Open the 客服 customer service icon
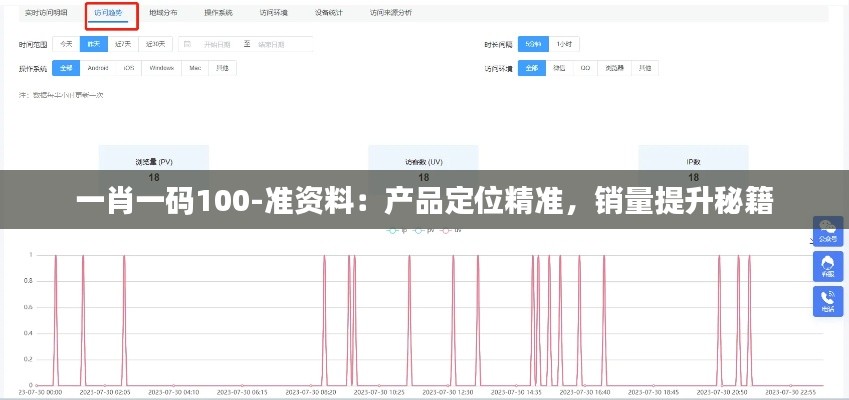 pos(828,265)
